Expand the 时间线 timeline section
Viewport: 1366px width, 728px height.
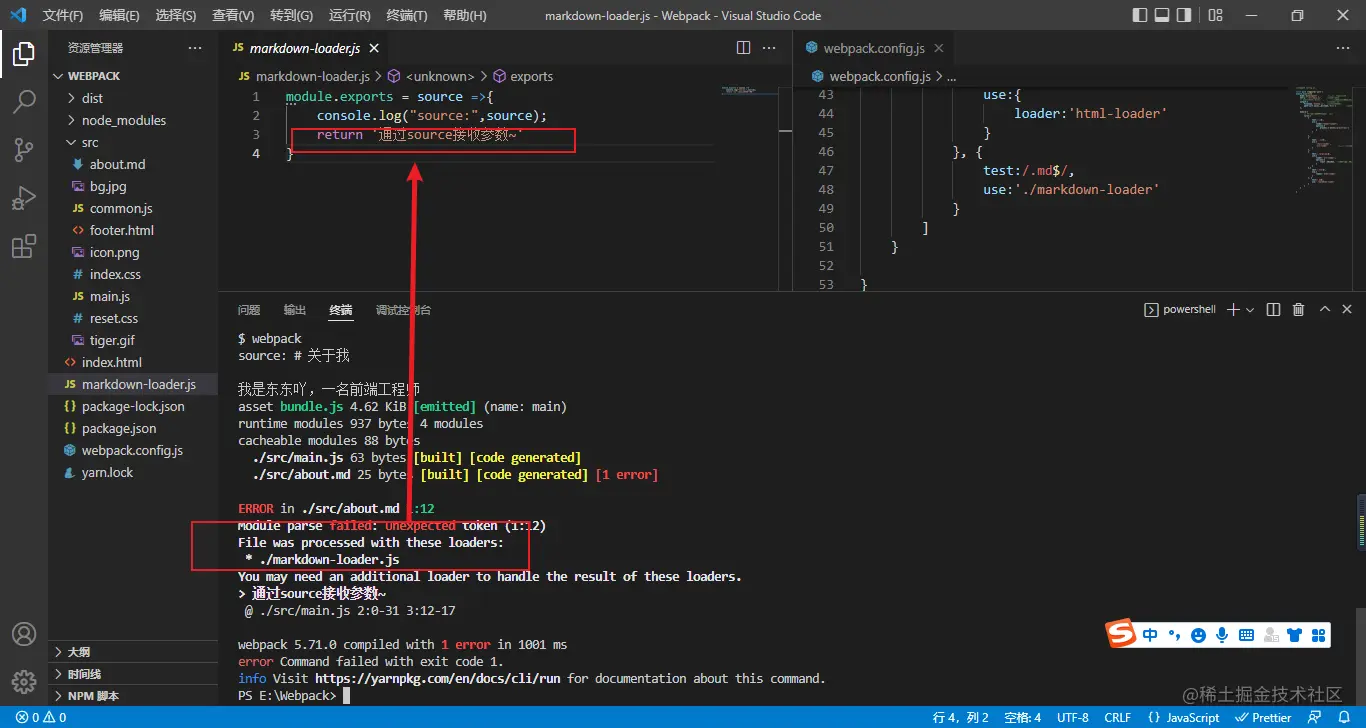click(133, 674)
